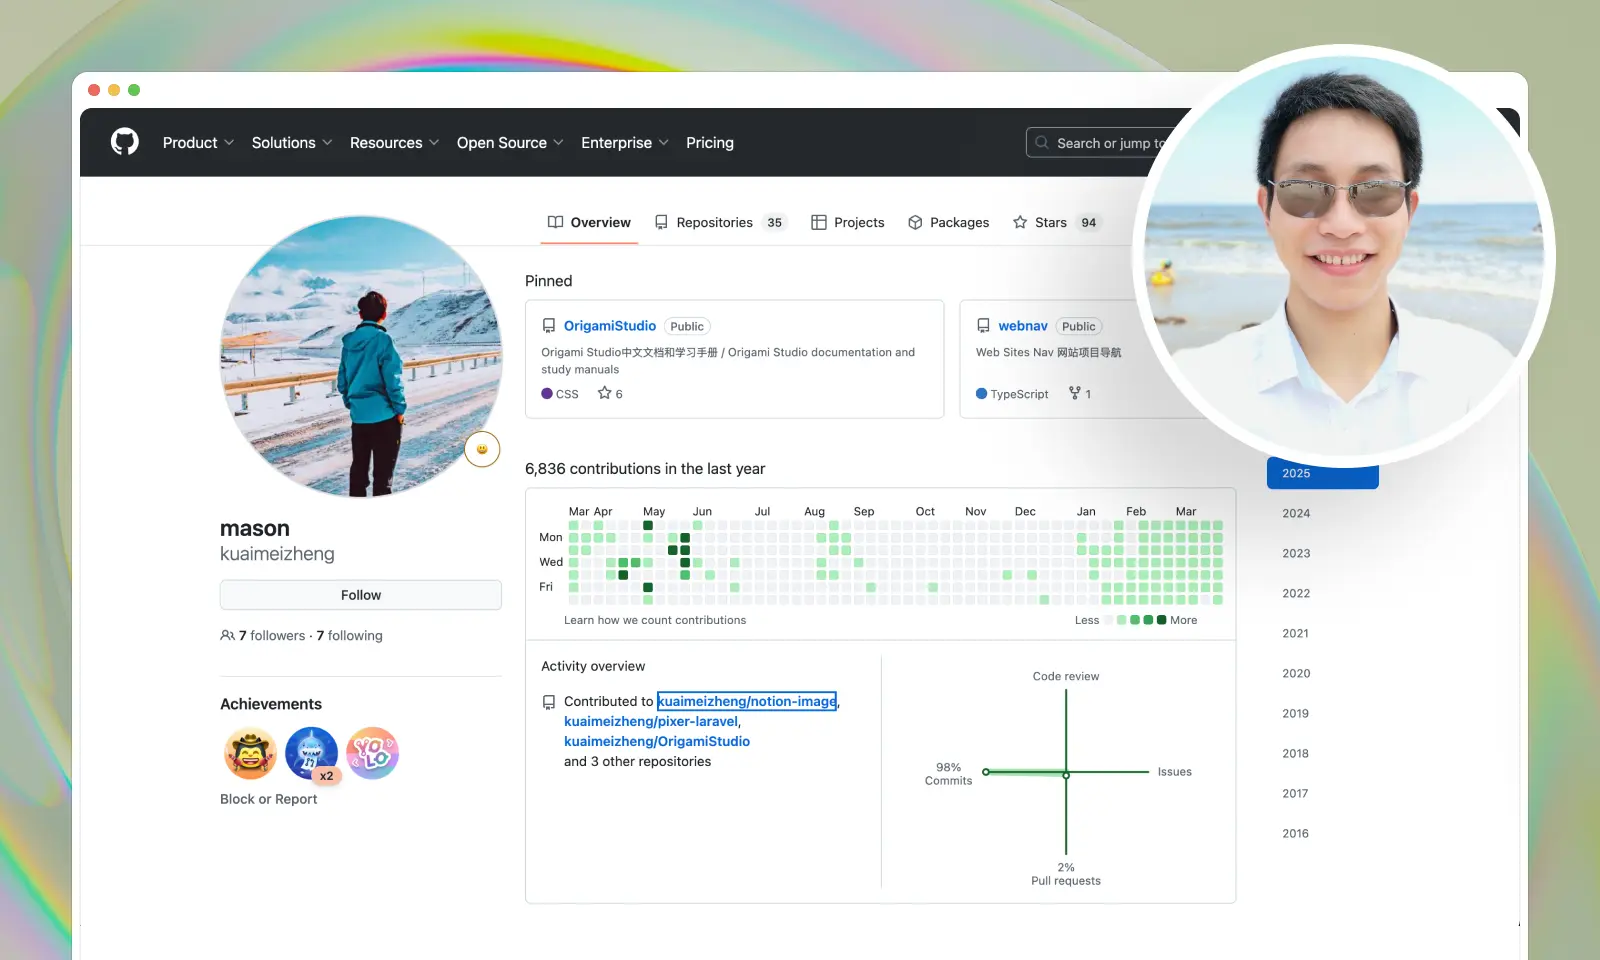Image resolution: width=1600 pixels, height=960 pixels.
Task: Click the TypeScript language color dot
Action: [x=982, y=394]
